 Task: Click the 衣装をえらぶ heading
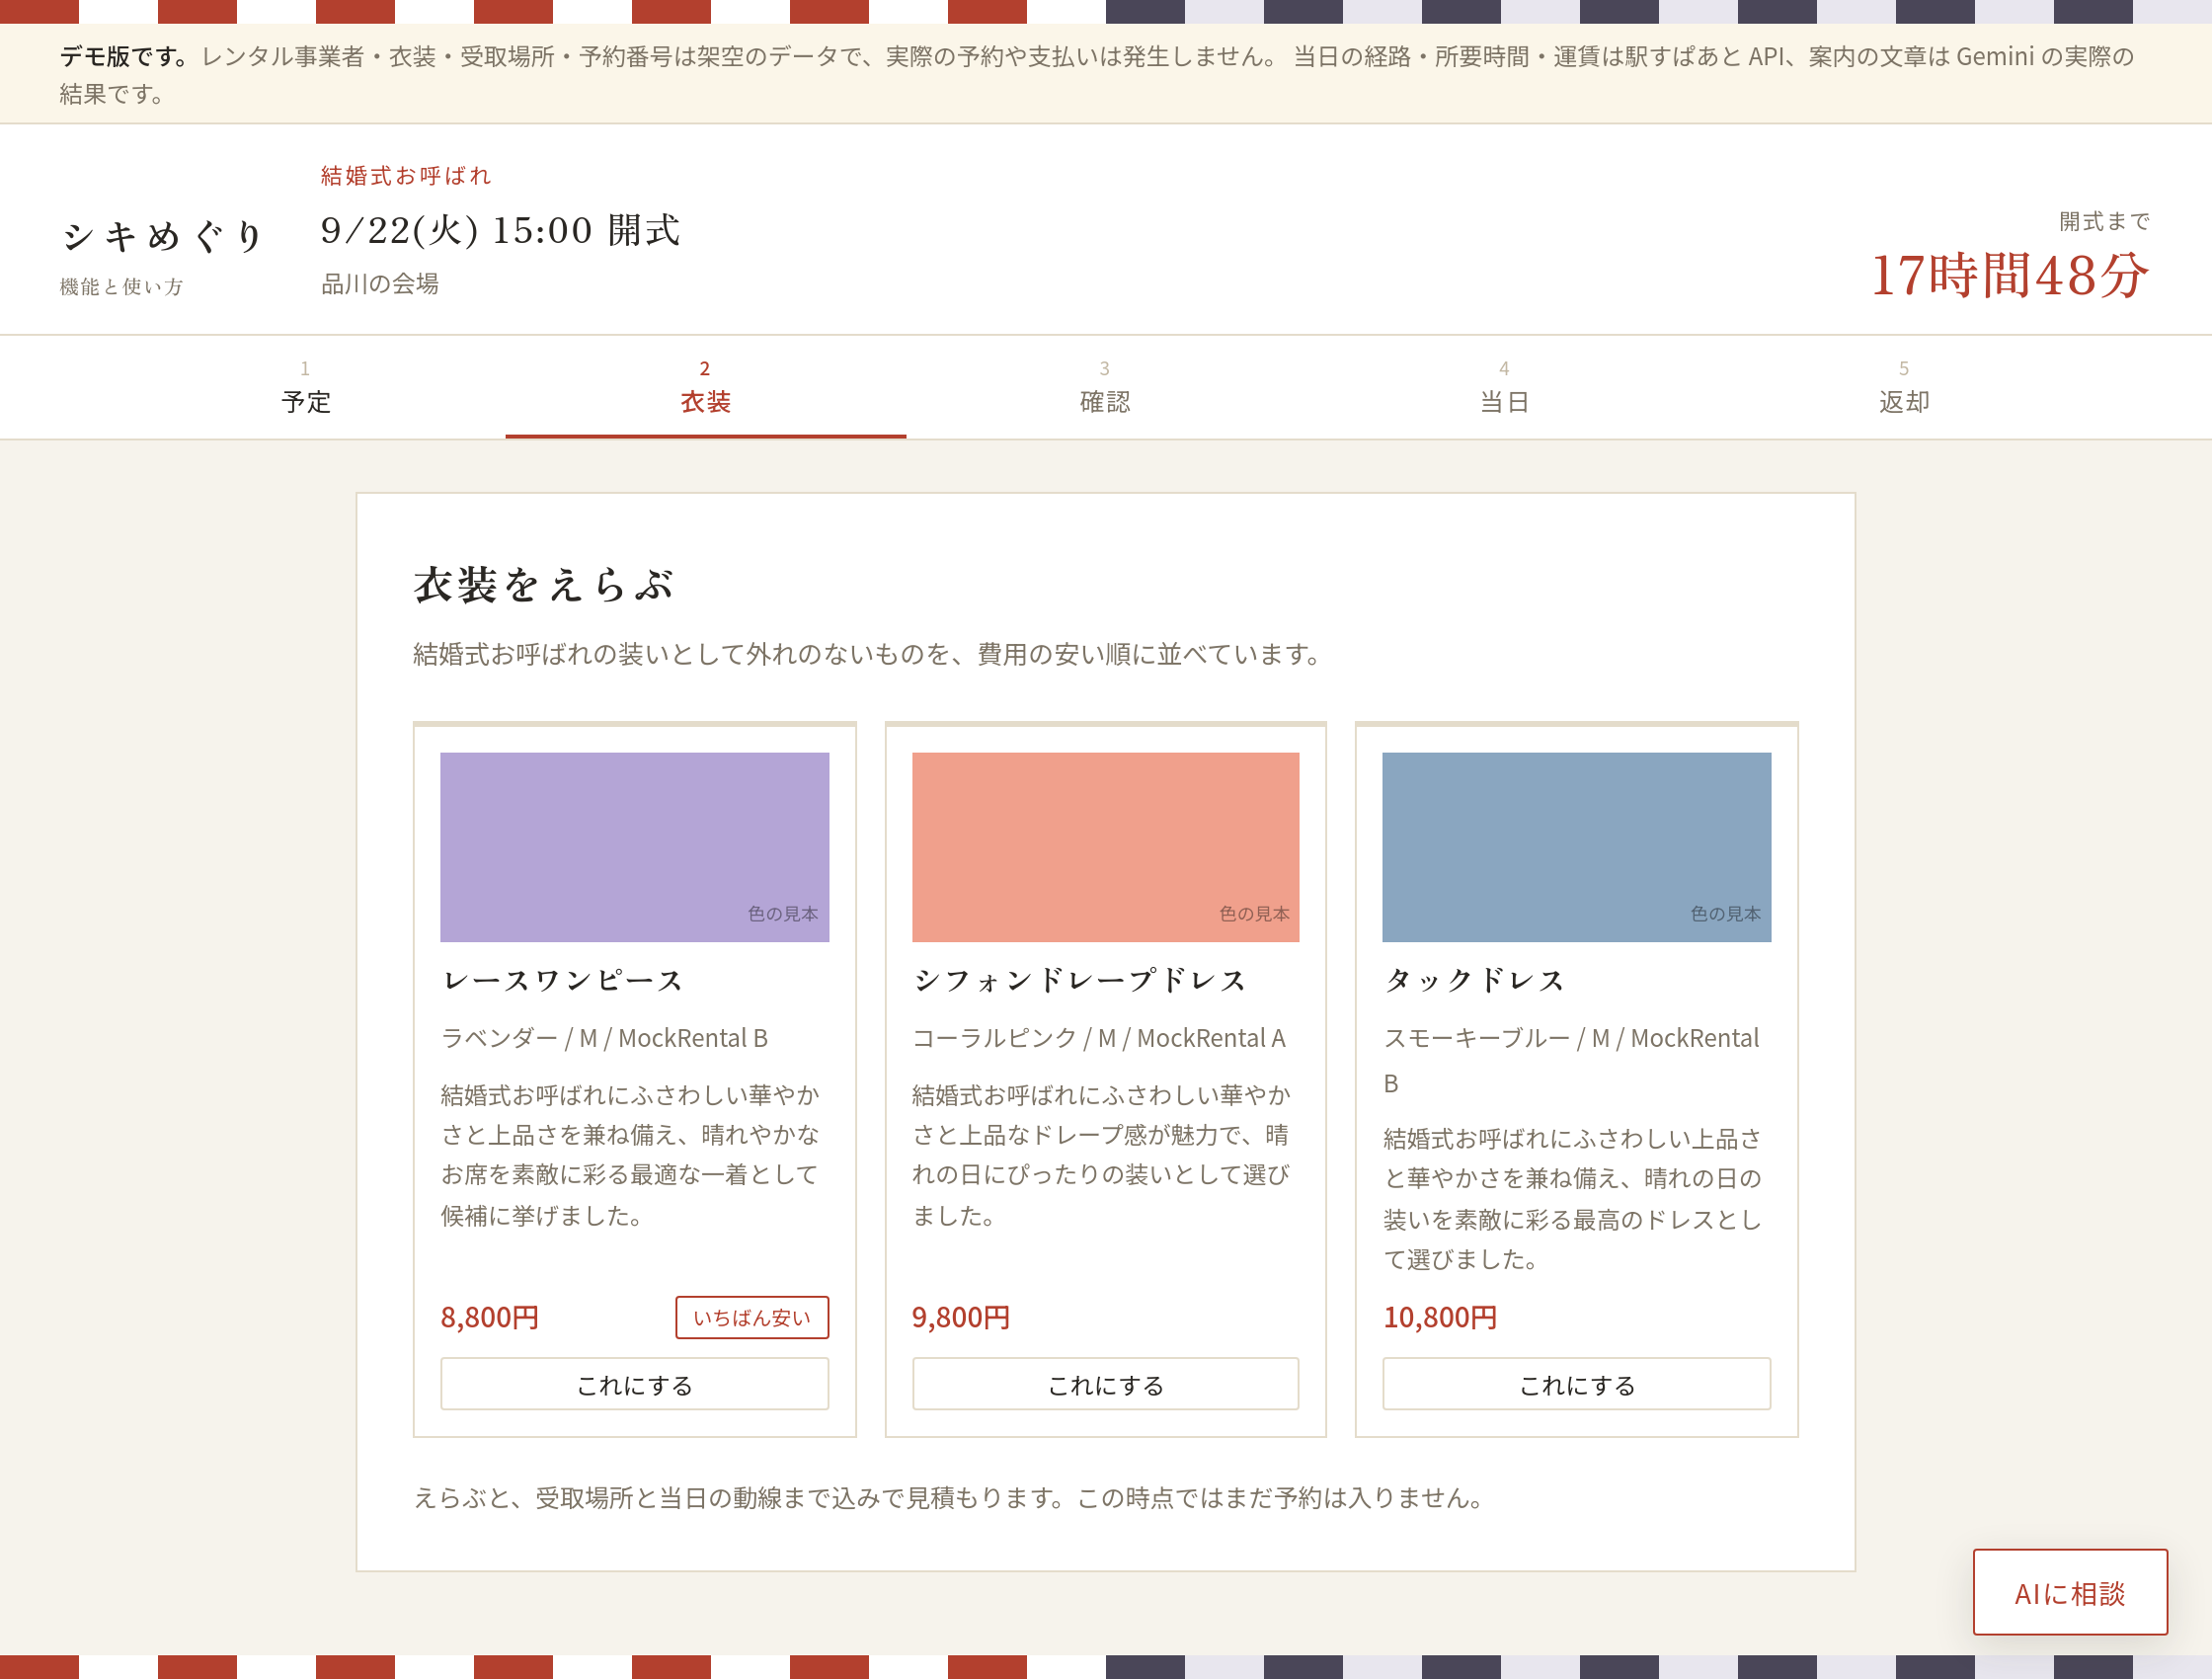544,585
